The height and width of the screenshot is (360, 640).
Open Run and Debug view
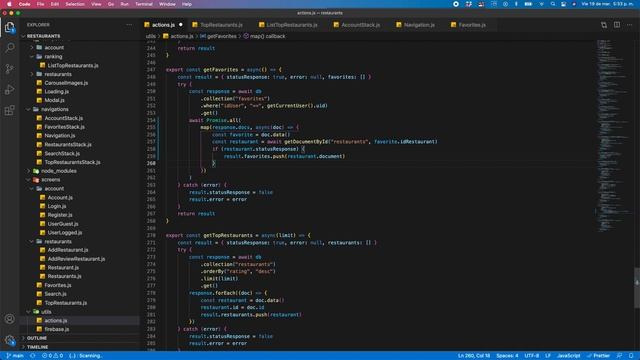click(x=9, y=89)
